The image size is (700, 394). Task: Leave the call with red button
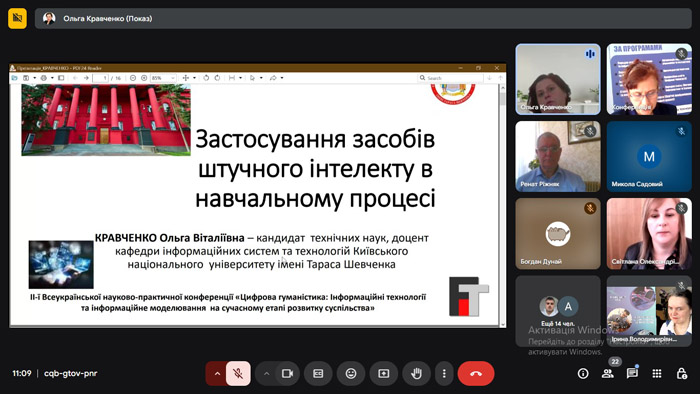(x=476, y=373)
